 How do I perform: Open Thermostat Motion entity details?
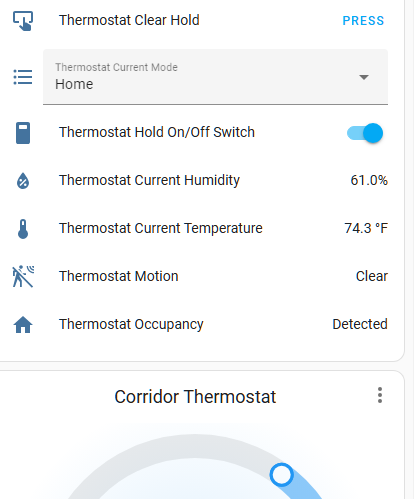[119, 276]
